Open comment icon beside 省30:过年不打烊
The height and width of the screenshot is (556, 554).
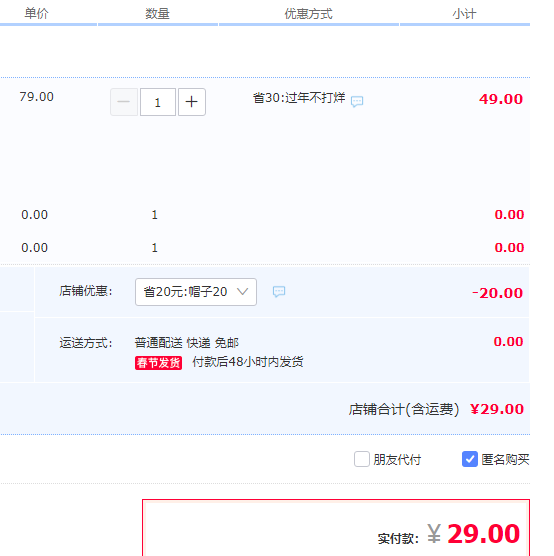tap(357, 101)
